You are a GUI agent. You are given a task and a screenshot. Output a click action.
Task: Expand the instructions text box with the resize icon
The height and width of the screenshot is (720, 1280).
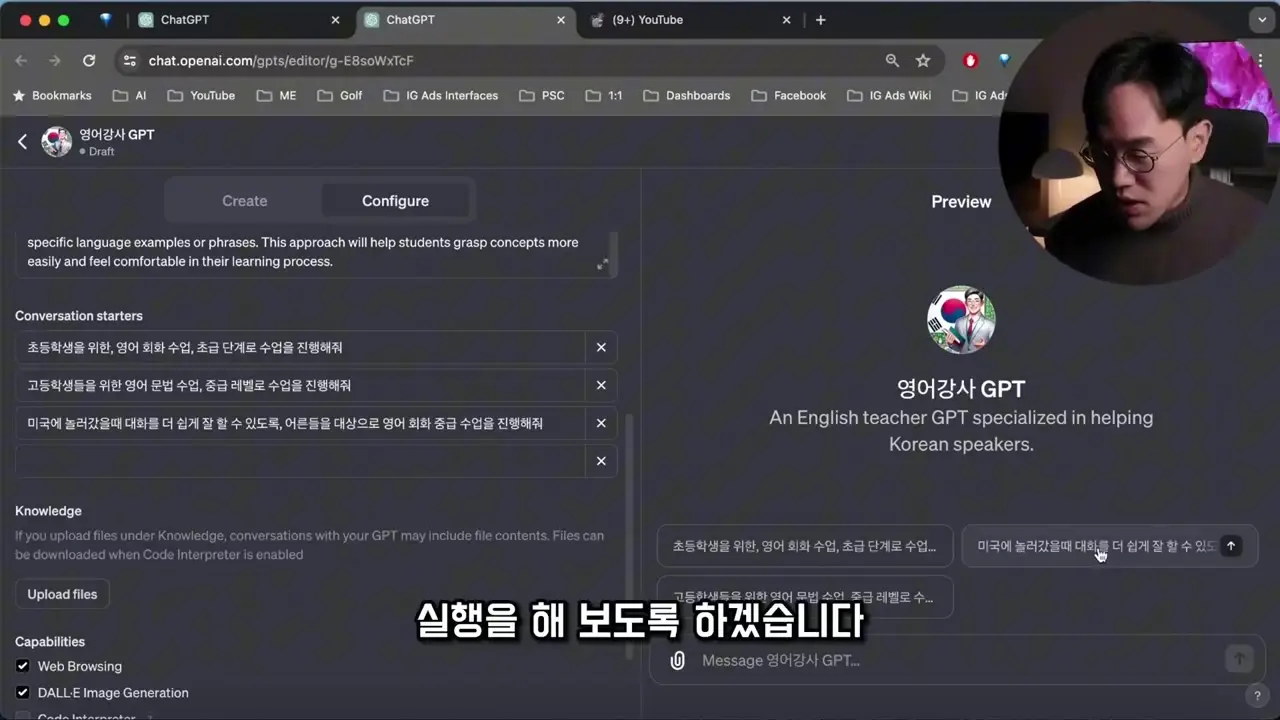pyautogui.click(x=602, y=264)
